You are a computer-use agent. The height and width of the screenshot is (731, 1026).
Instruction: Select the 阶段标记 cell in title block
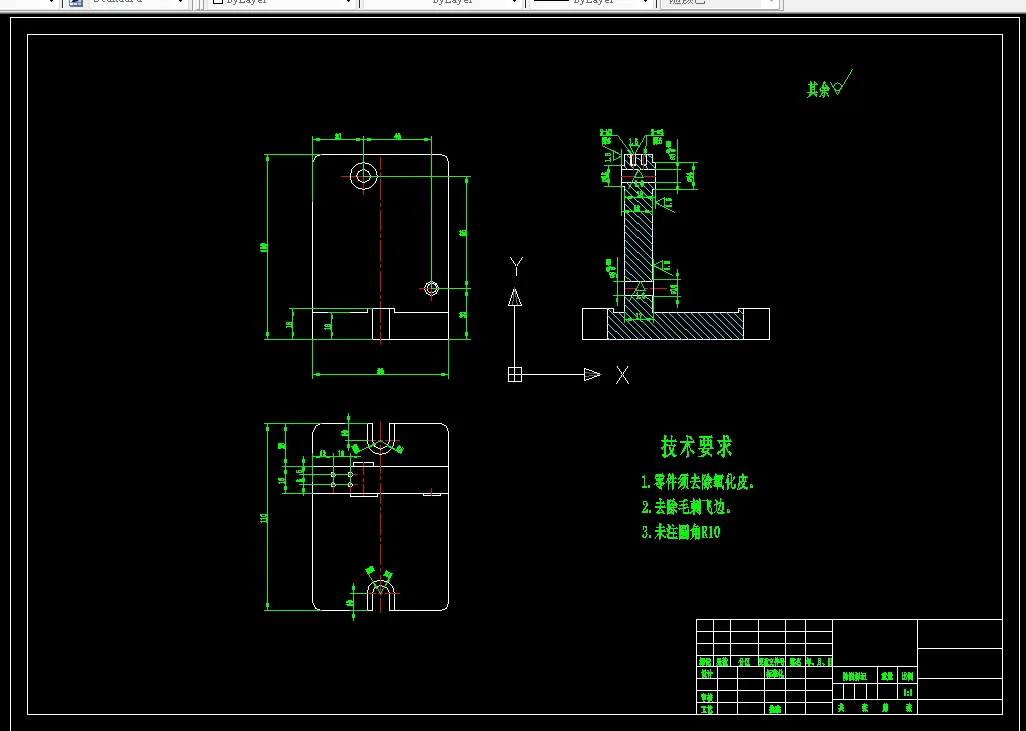(x=854, y=676)
